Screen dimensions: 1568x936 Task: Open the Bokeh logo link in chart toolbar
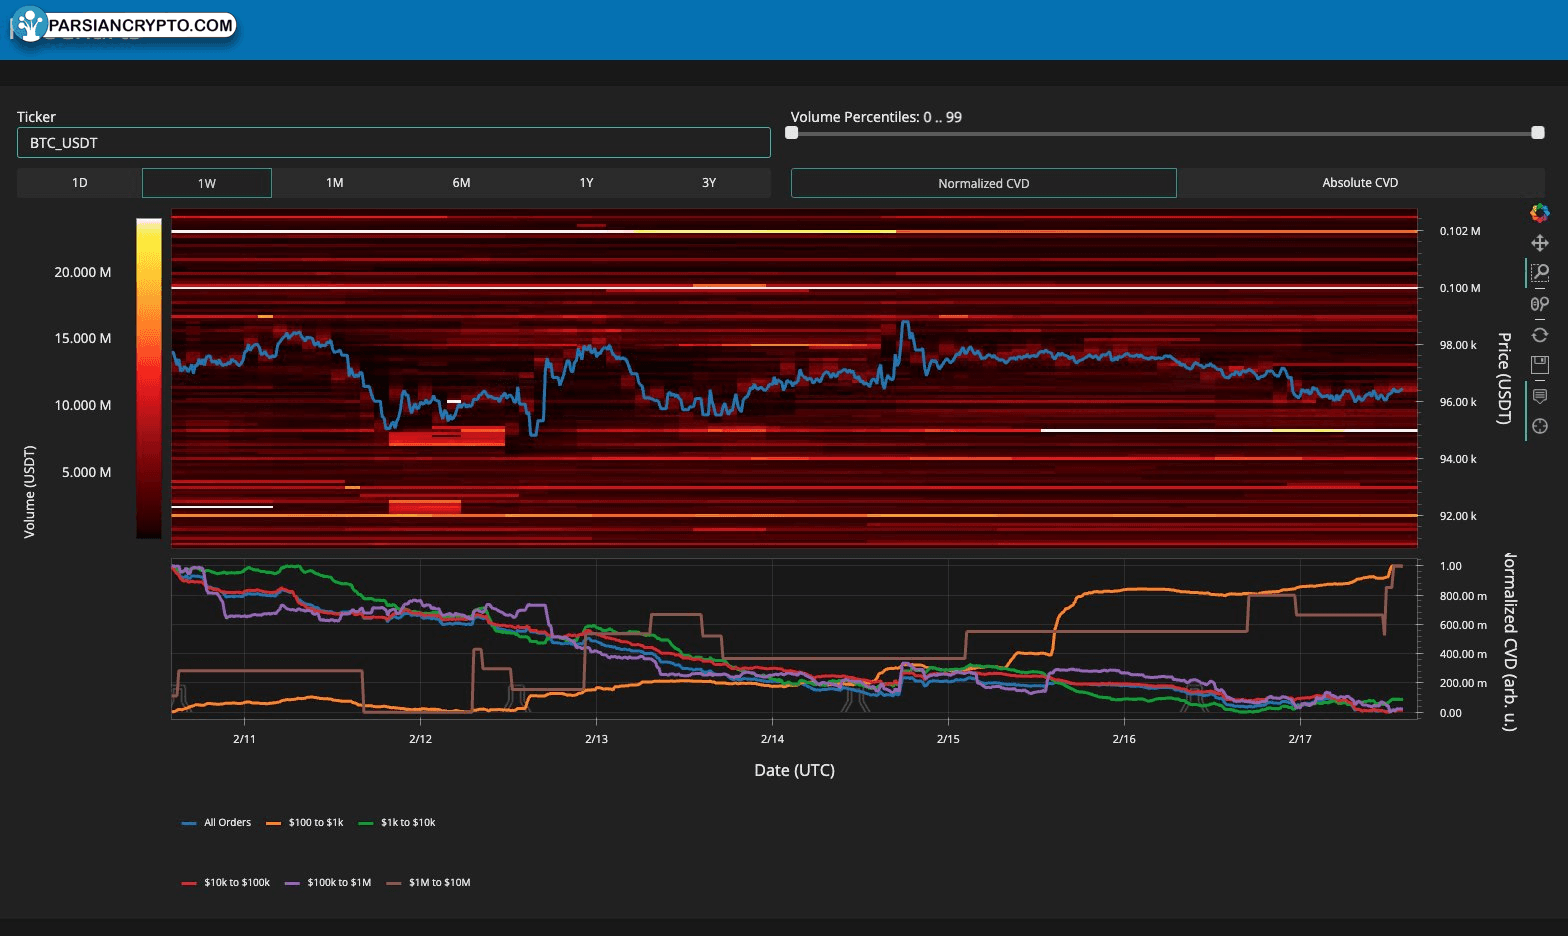[1539, 213]
